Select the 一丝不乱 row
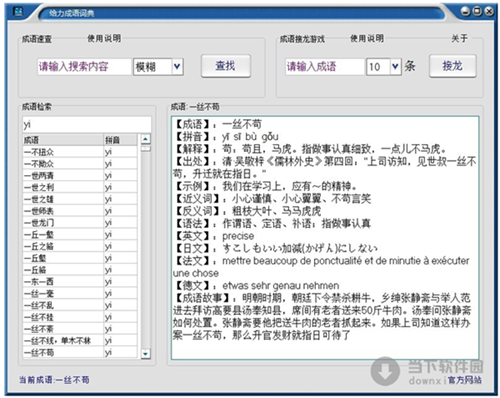Viewport: 500px width, 398px height. coord(80,305)
